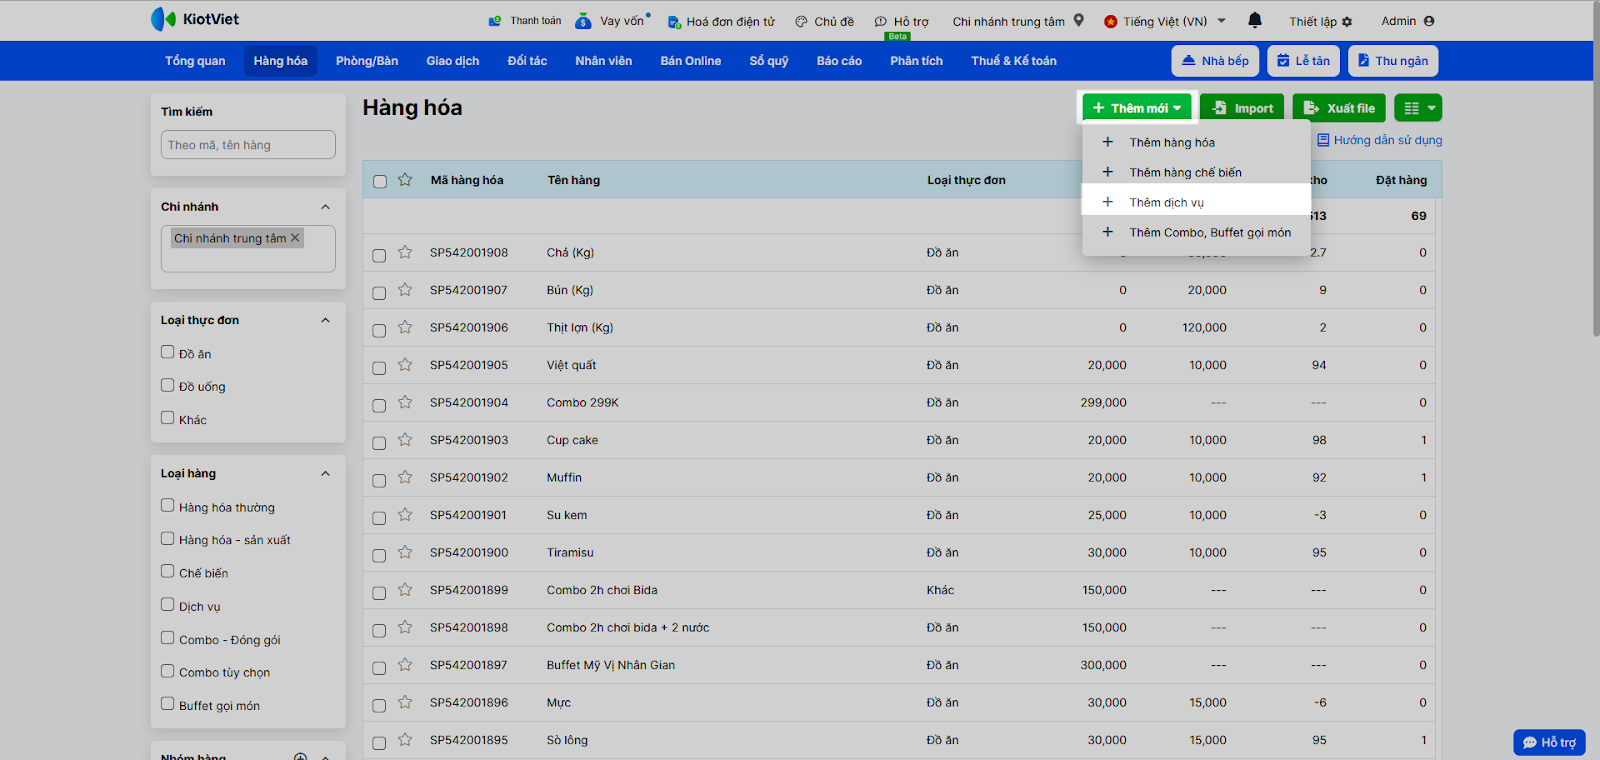Click the product search input field
The width and height of the screenshot is (1600, 760).
(x=248, y=145)
